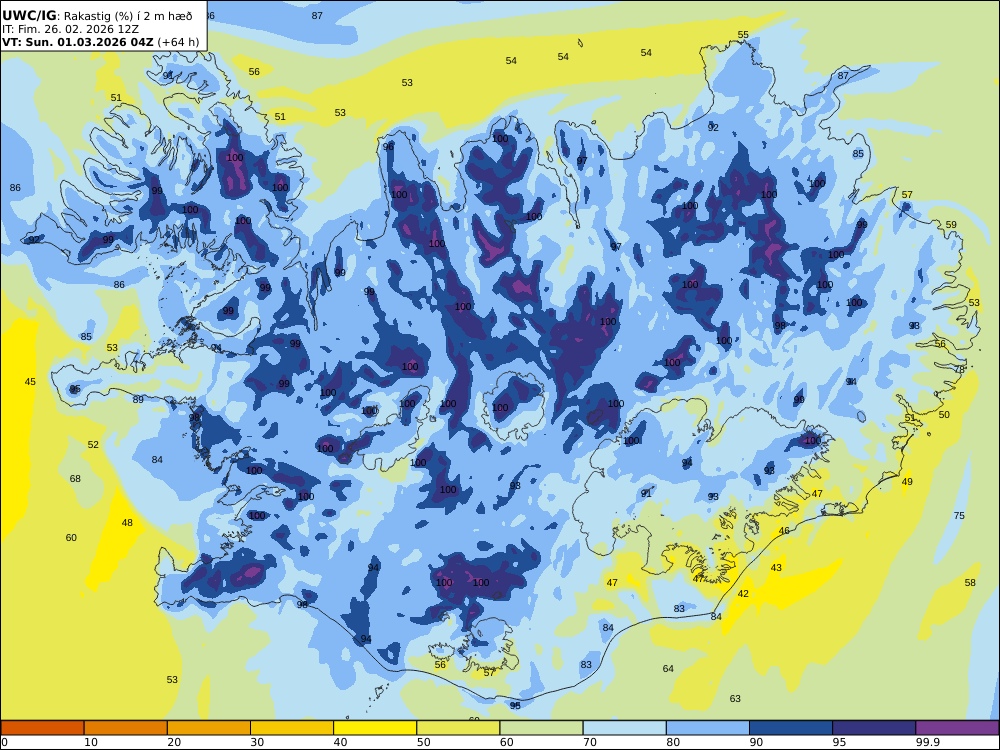Screen dimensions: 1000x750
Task: Click the map value '52'
Action: point(93,445)
